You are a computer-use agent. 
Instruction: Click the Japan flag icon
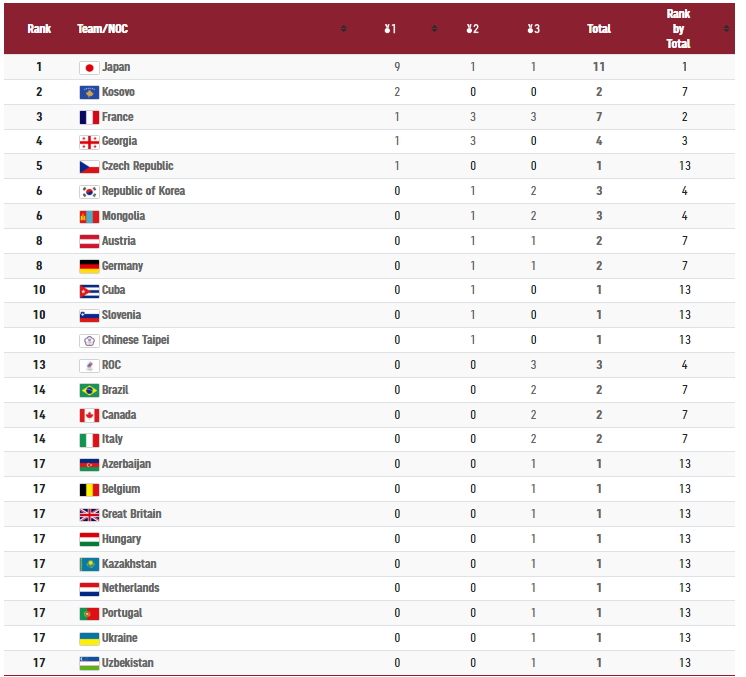click(89, 68)
